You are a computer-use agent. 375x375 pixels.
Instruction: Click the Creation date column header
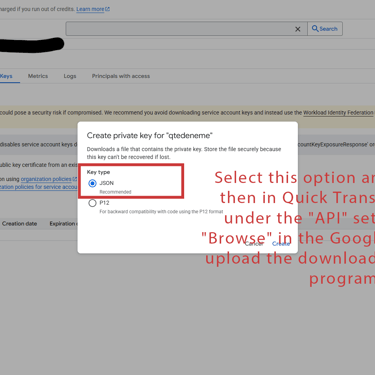[x=19, y=224]
